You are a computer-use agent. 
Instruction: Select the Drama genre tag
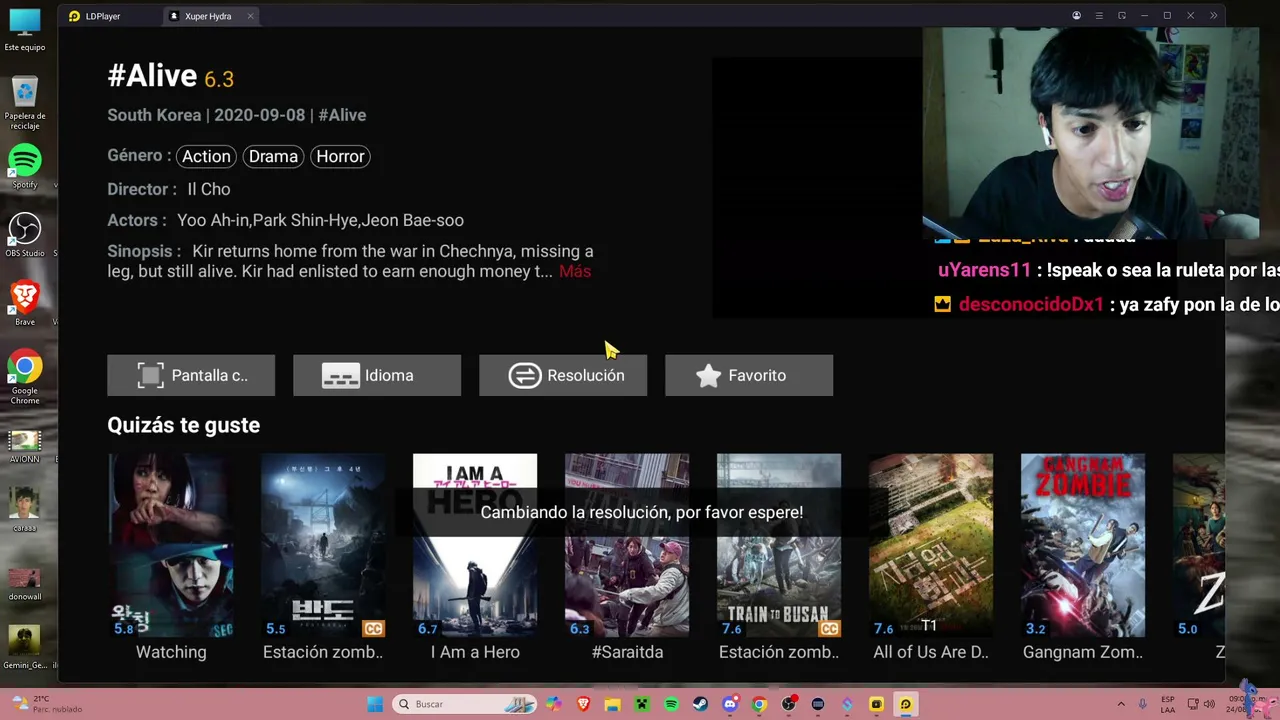(x=273, y=156)
